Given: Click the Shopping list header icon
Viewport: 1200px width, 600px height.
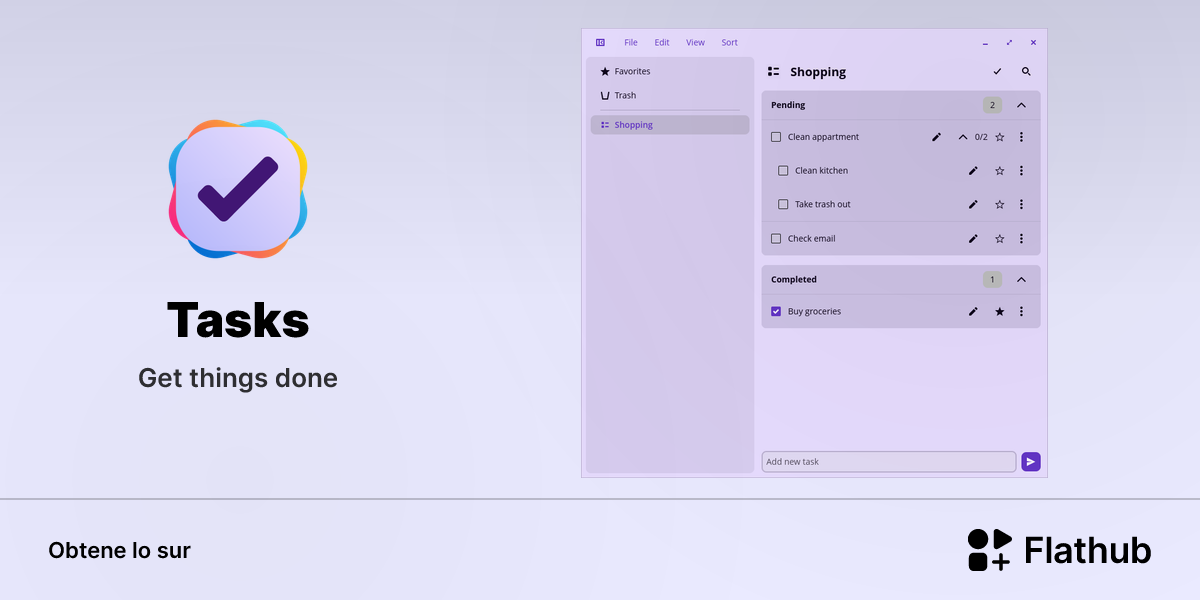Looking at the screenshot, I should point(773,72).
